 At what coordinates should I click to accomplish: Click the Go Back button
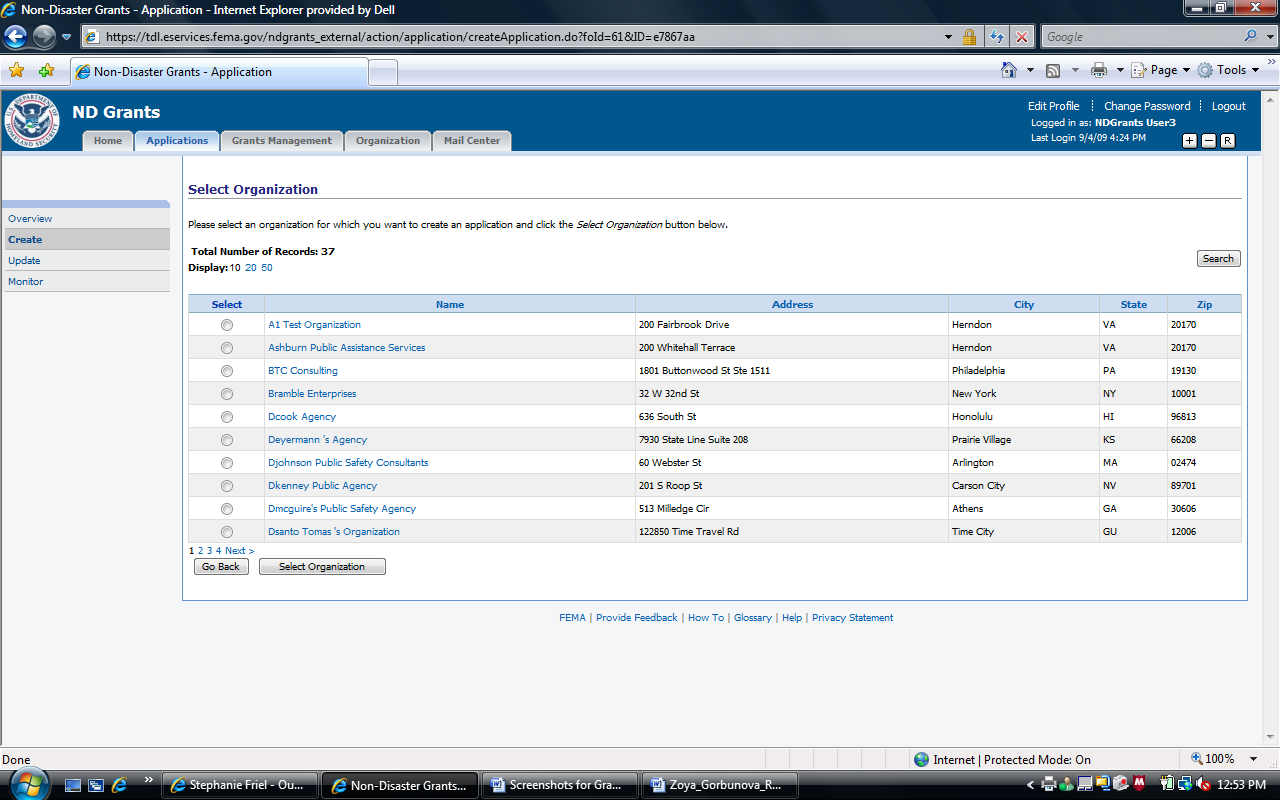[x=221, y=567]
